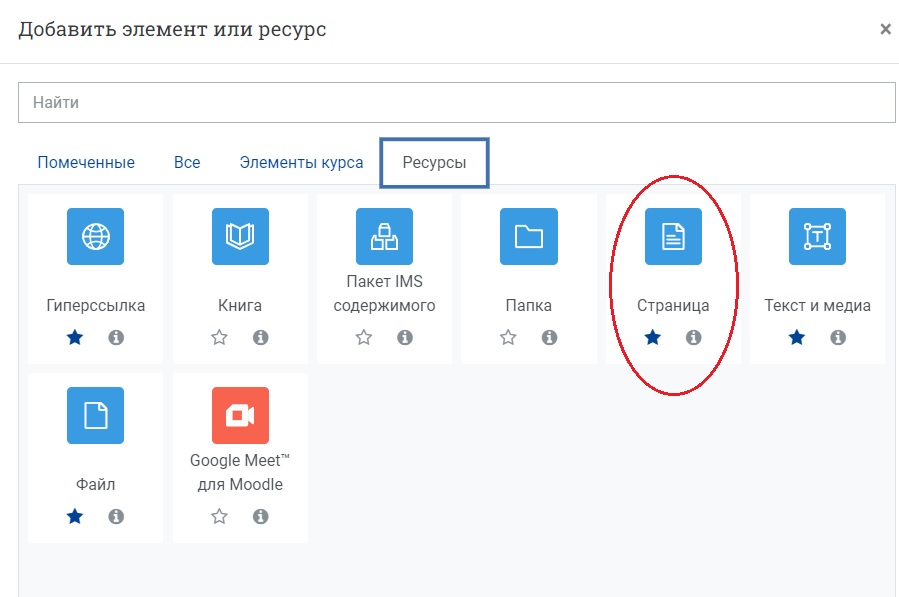The width and height of the screenshot is (899, 597).
Task: Star the Папка resource
Action: coord(508,337)
